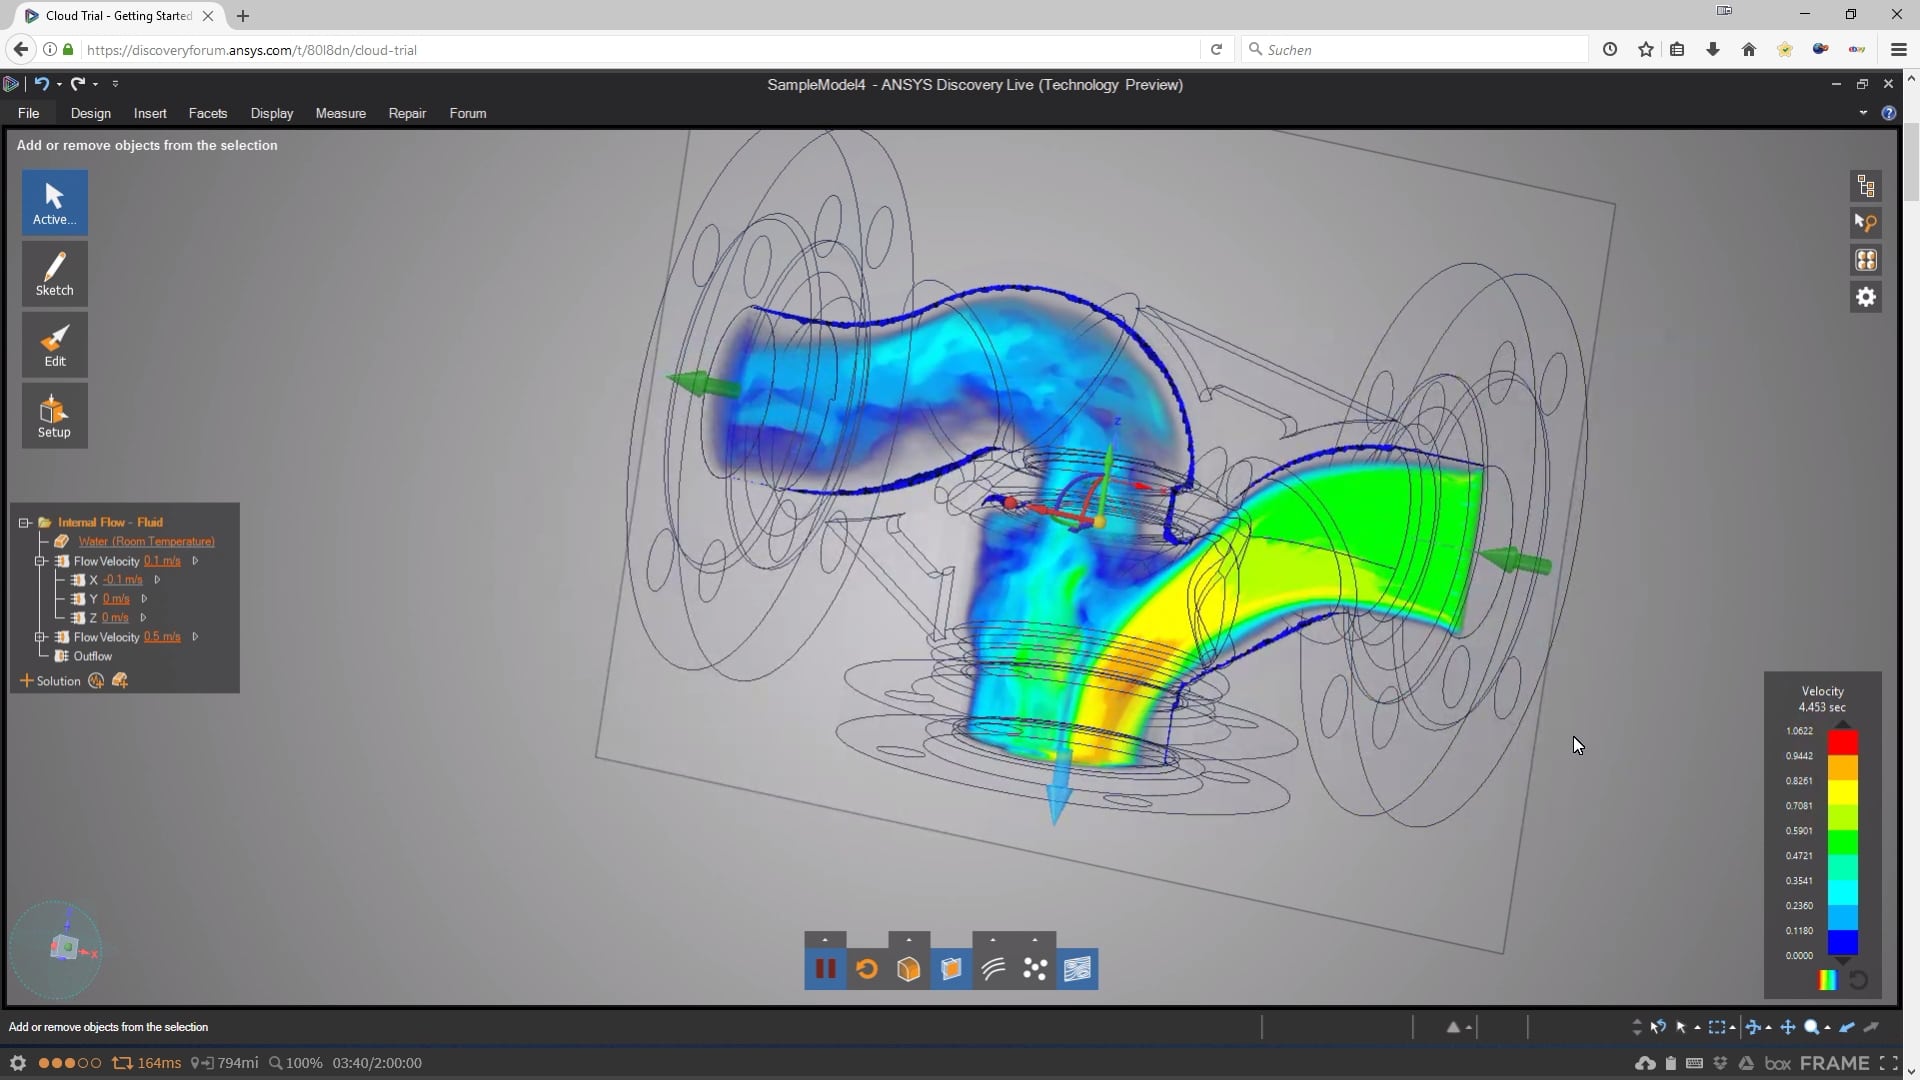The height and width of the screenshot is (1080, 1920).
Task: Expand the 0.5 m/s Flow Velocity node
Action: [41, 637]
